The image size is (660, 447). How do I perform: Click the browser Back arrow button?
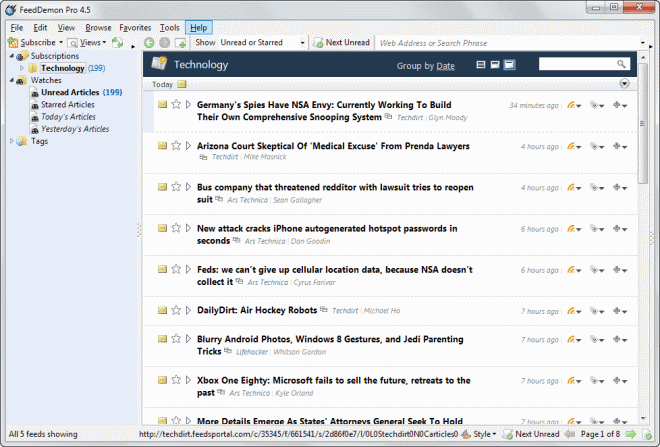click(x=149, y=43)
